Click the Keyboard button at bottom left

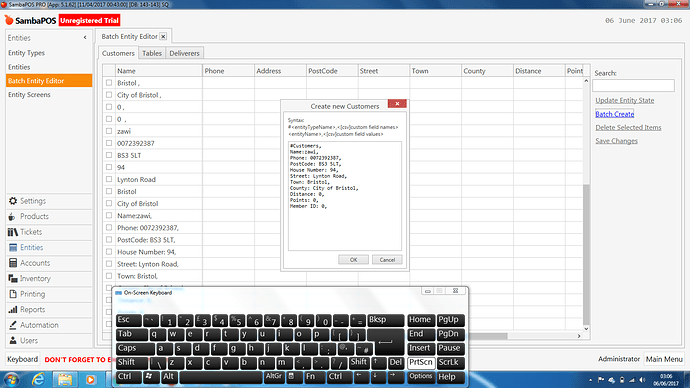(x=22, y=359)
